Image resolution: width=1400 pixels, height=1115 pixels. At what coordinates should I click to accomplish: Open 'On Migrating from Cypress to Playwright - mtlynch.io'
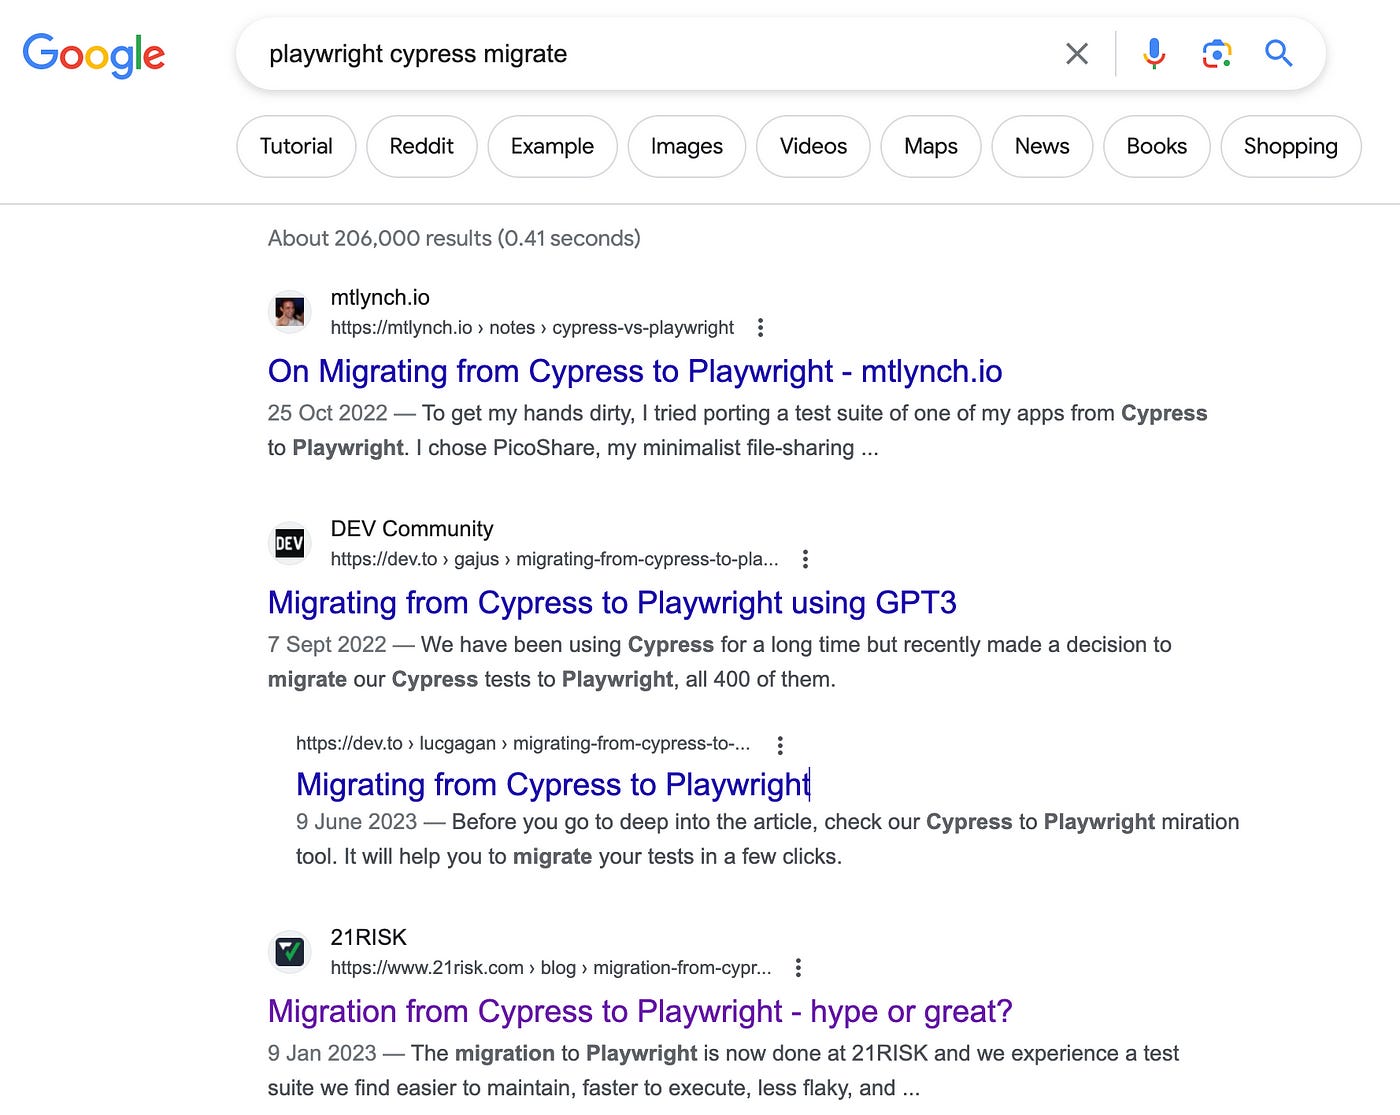[635, 372]
